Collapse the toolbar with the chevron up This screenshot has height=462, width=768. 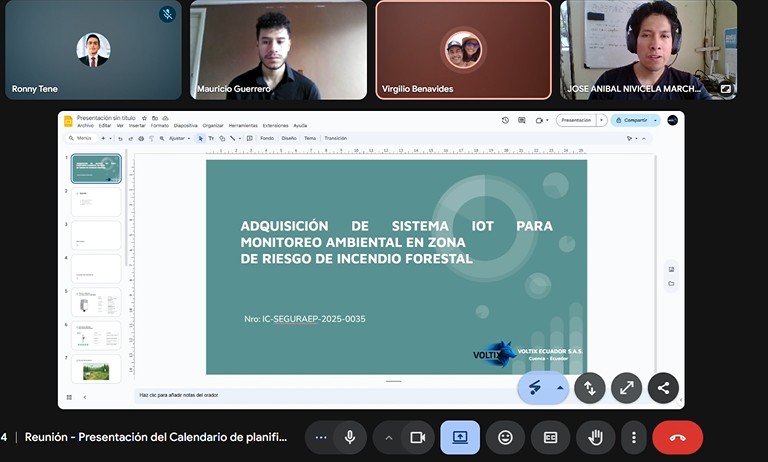644,139
